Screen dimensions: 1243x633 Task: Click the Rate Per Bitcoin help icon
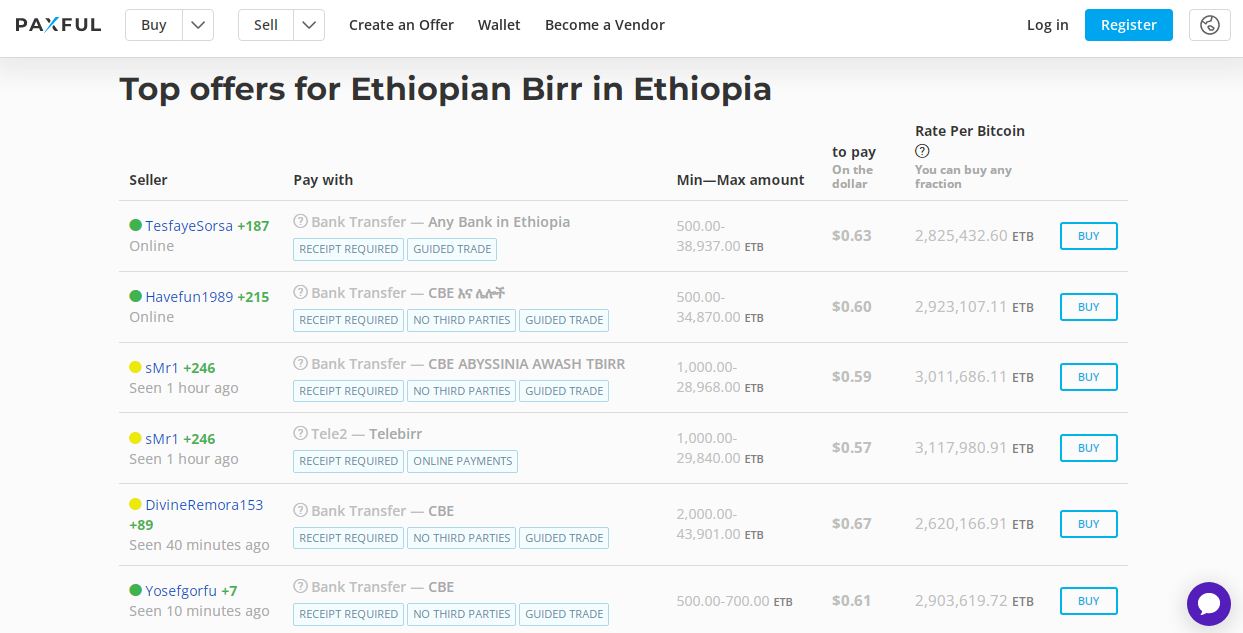[922, 151]
